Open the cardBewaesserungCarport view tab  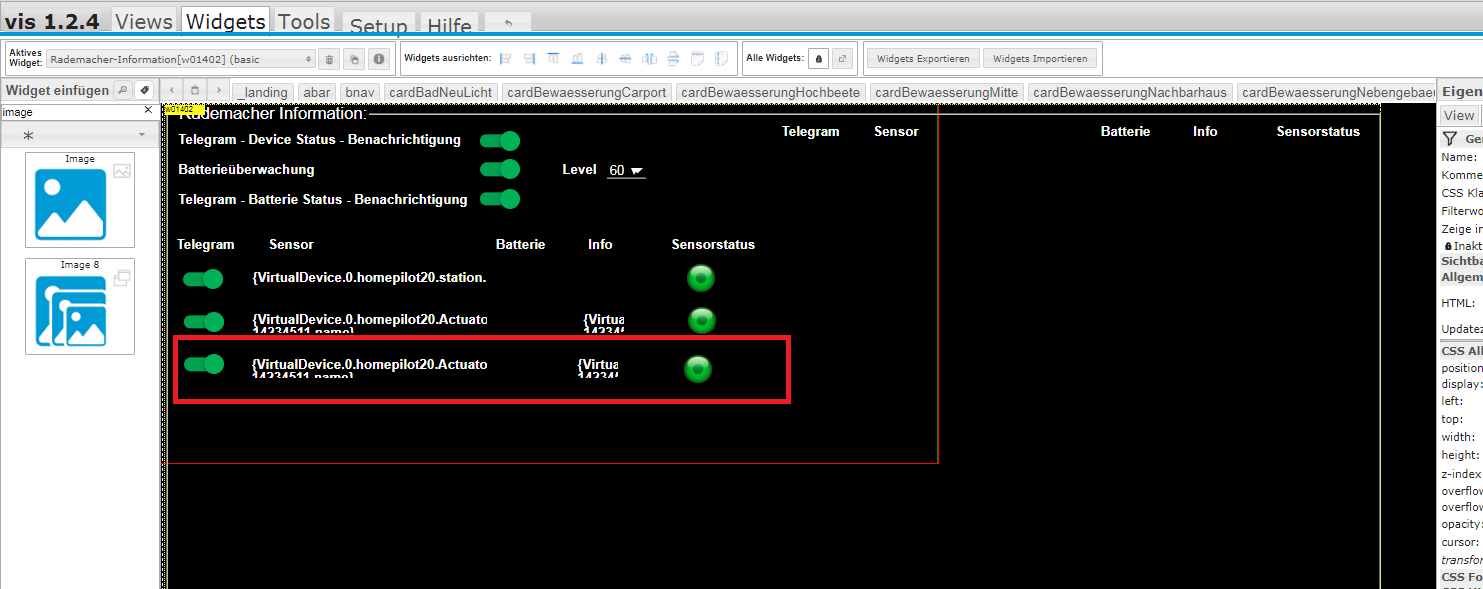(587, 92)
